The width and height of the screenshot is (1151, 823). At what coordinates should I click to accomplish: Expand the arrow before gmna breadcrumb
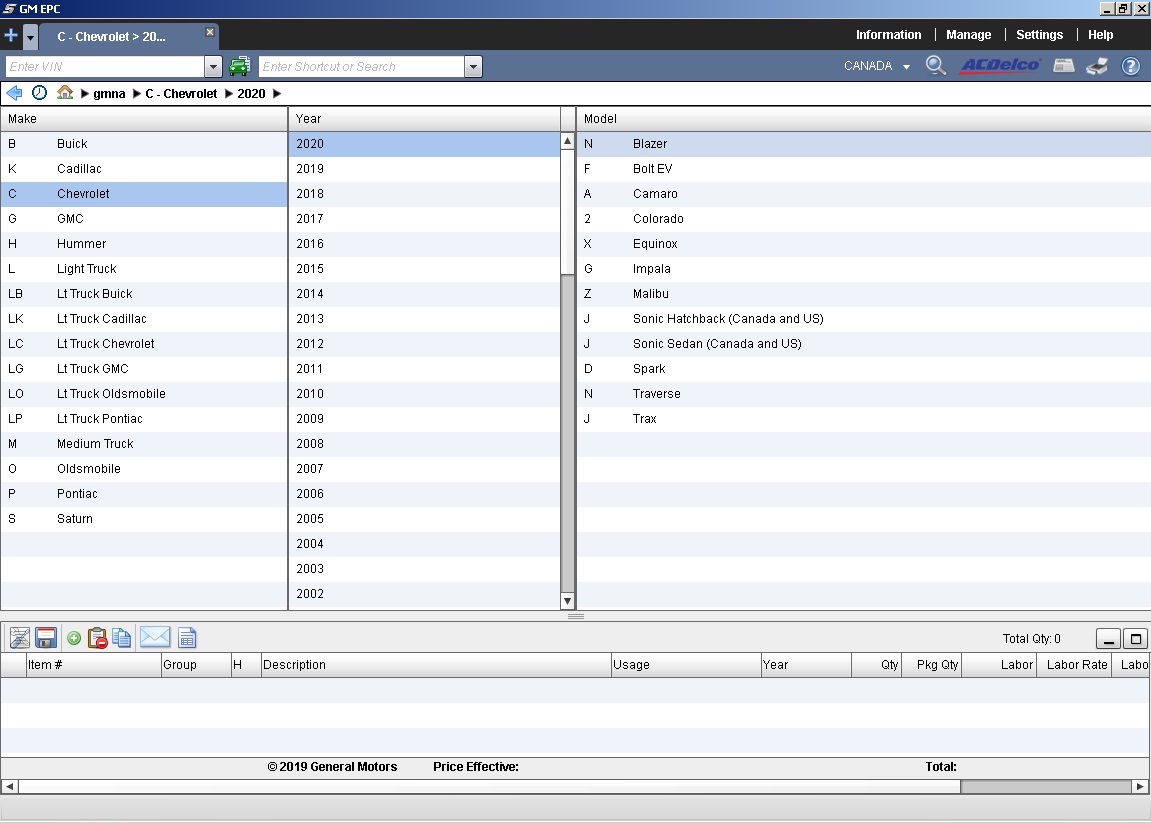tap(84, 93)
